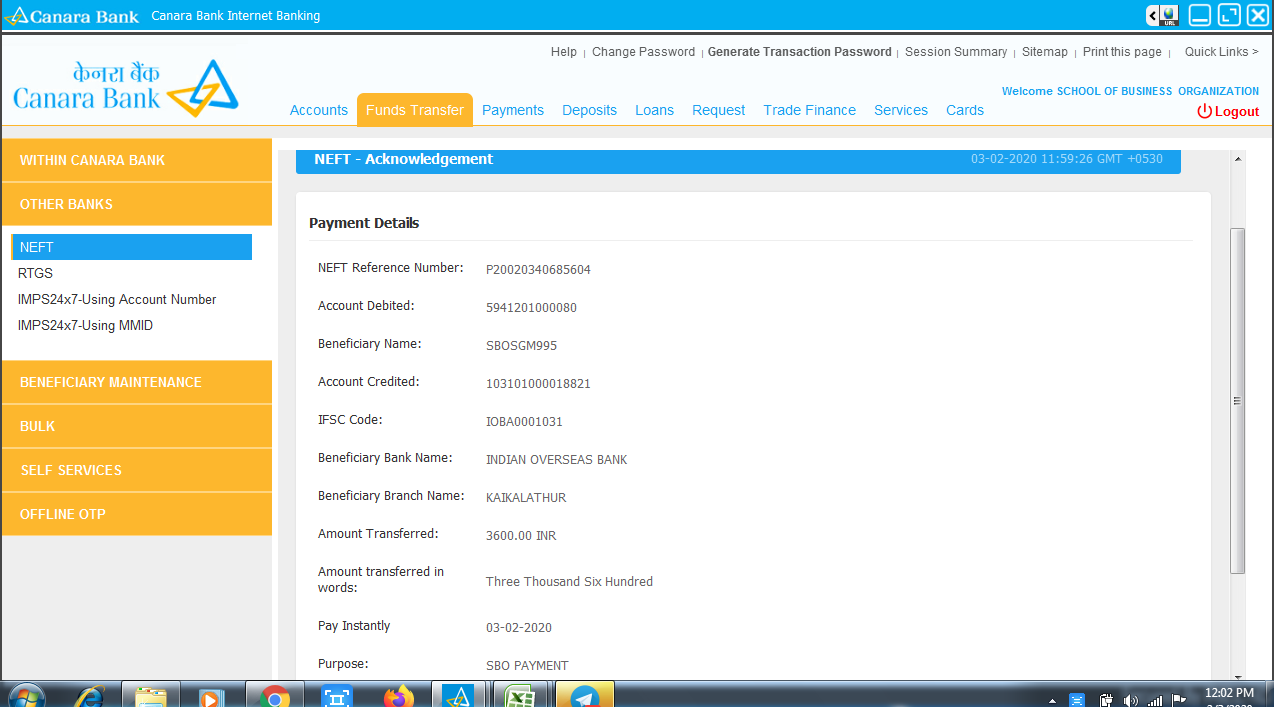Screen dimensions: 1274x707
Task: Open the Cards menu
Action: pos(965,110)
